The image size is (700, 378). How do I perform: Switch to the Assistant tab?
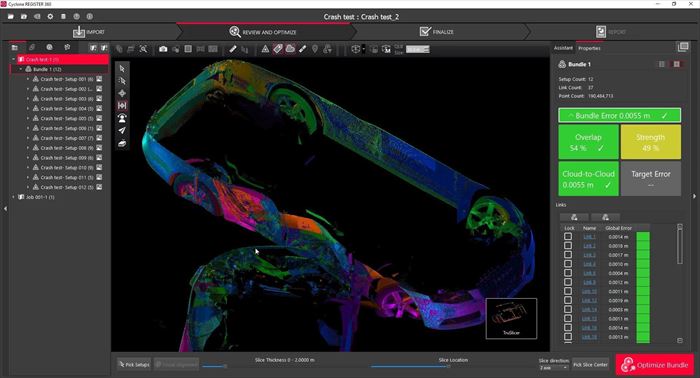[563, 48]
